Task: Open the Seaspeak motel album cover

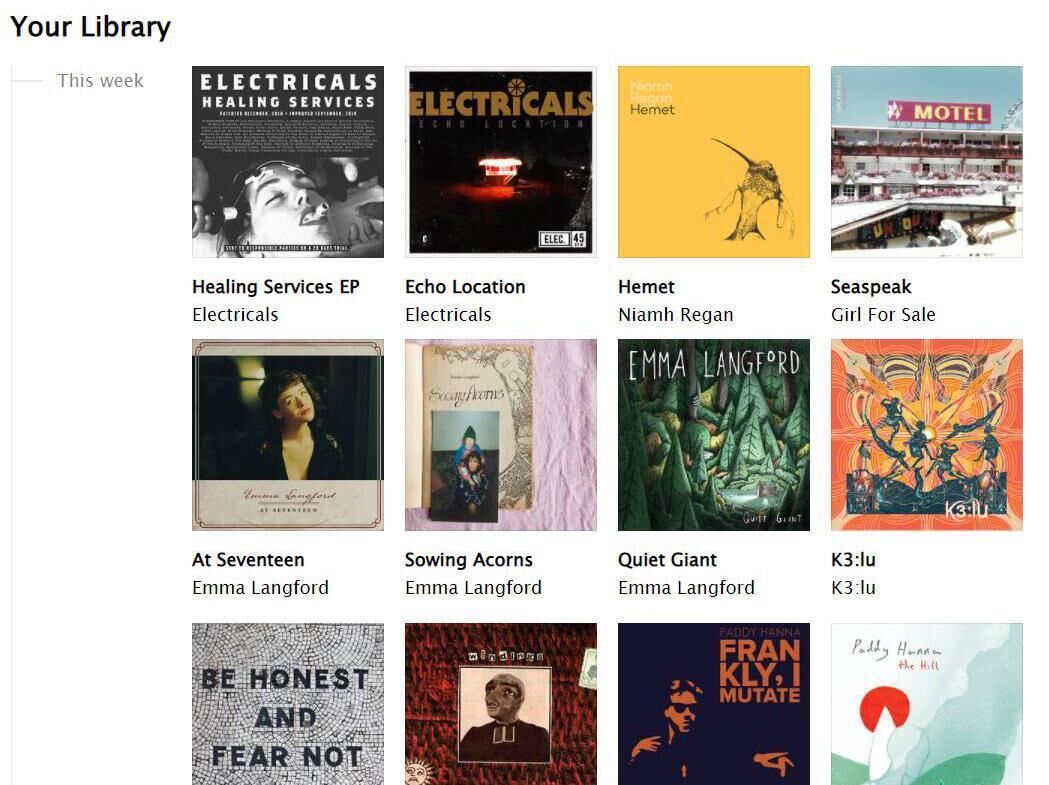Action: click(927, 161)
